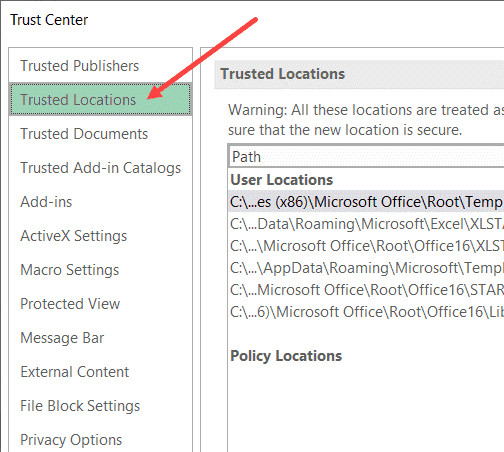
Task: Open the Trusted Publishers category
Action: [100, 66]
